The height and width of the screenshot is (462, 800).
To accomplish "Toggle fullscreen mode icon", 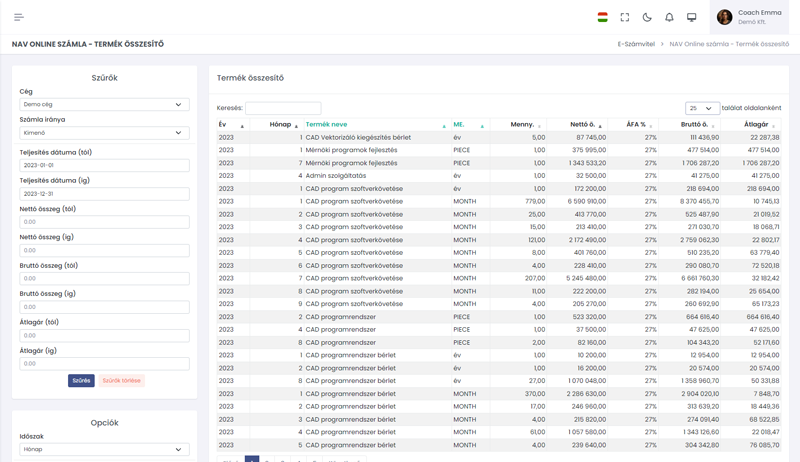I will (625, 17).
